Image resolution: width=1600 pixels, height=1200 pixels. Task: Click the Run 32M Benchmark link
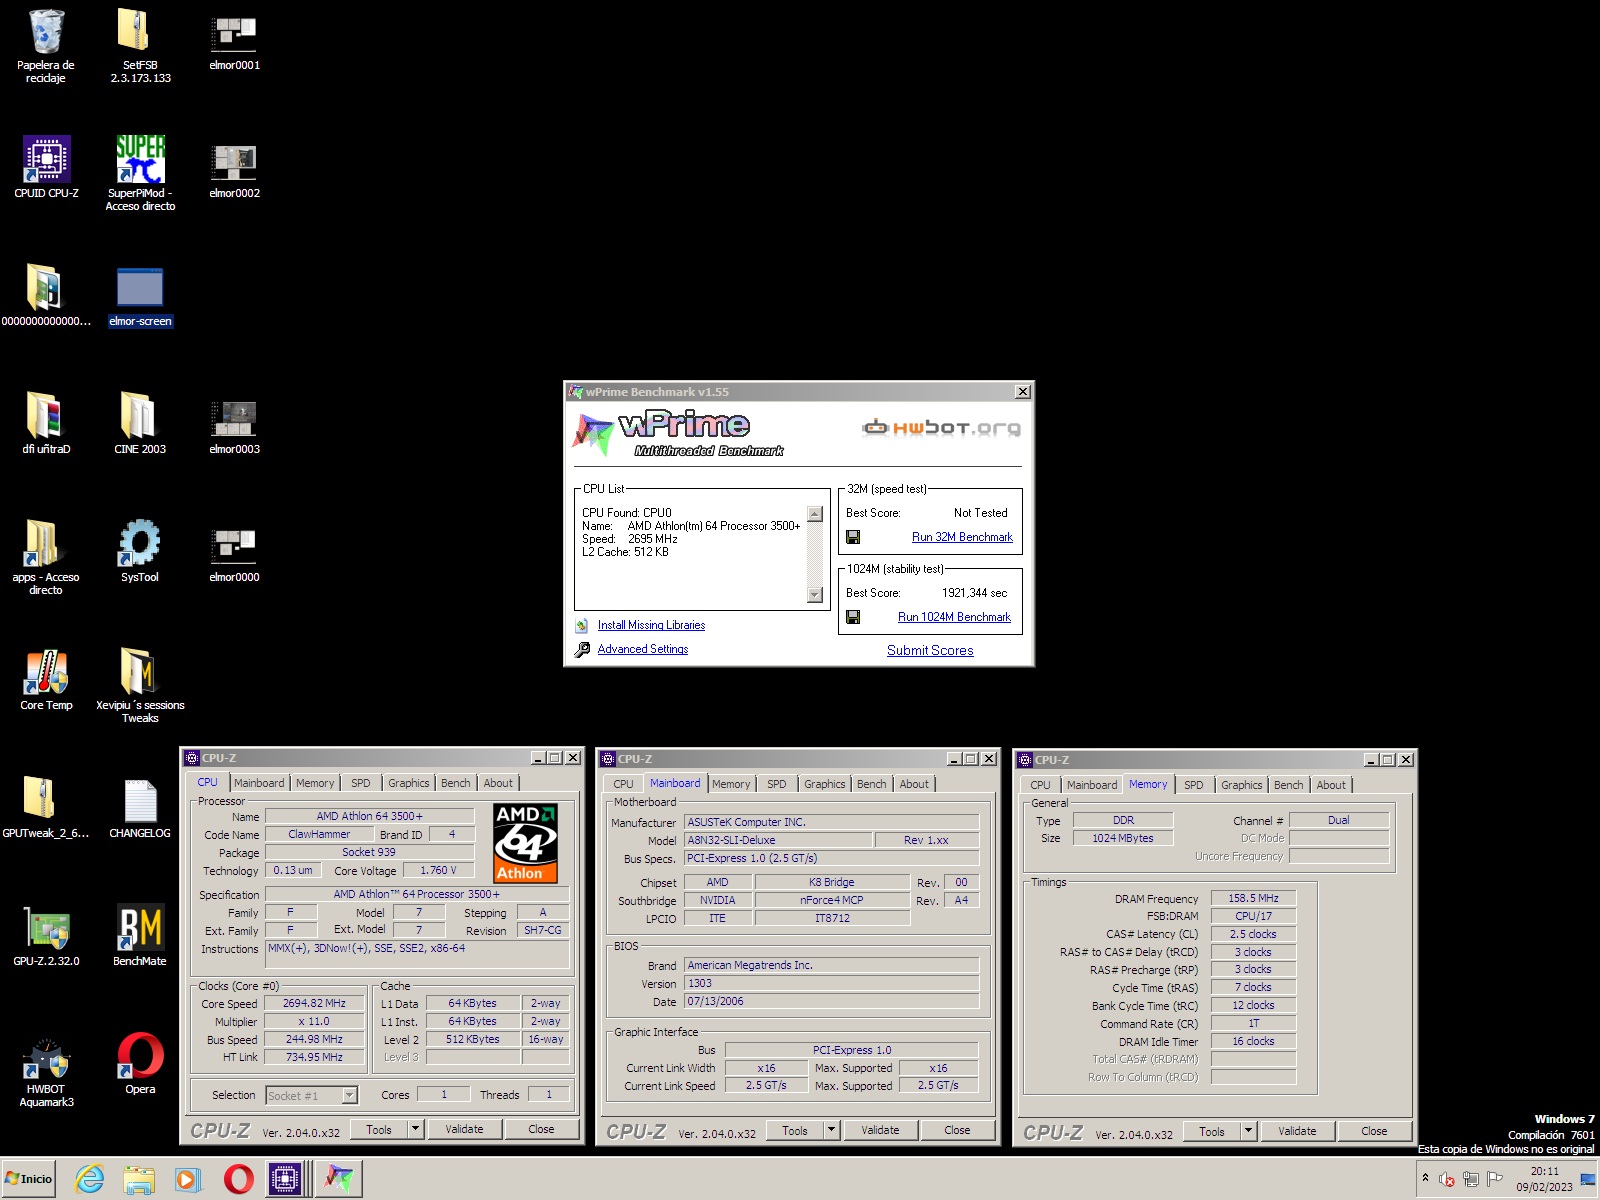click(x=962, y=537)
